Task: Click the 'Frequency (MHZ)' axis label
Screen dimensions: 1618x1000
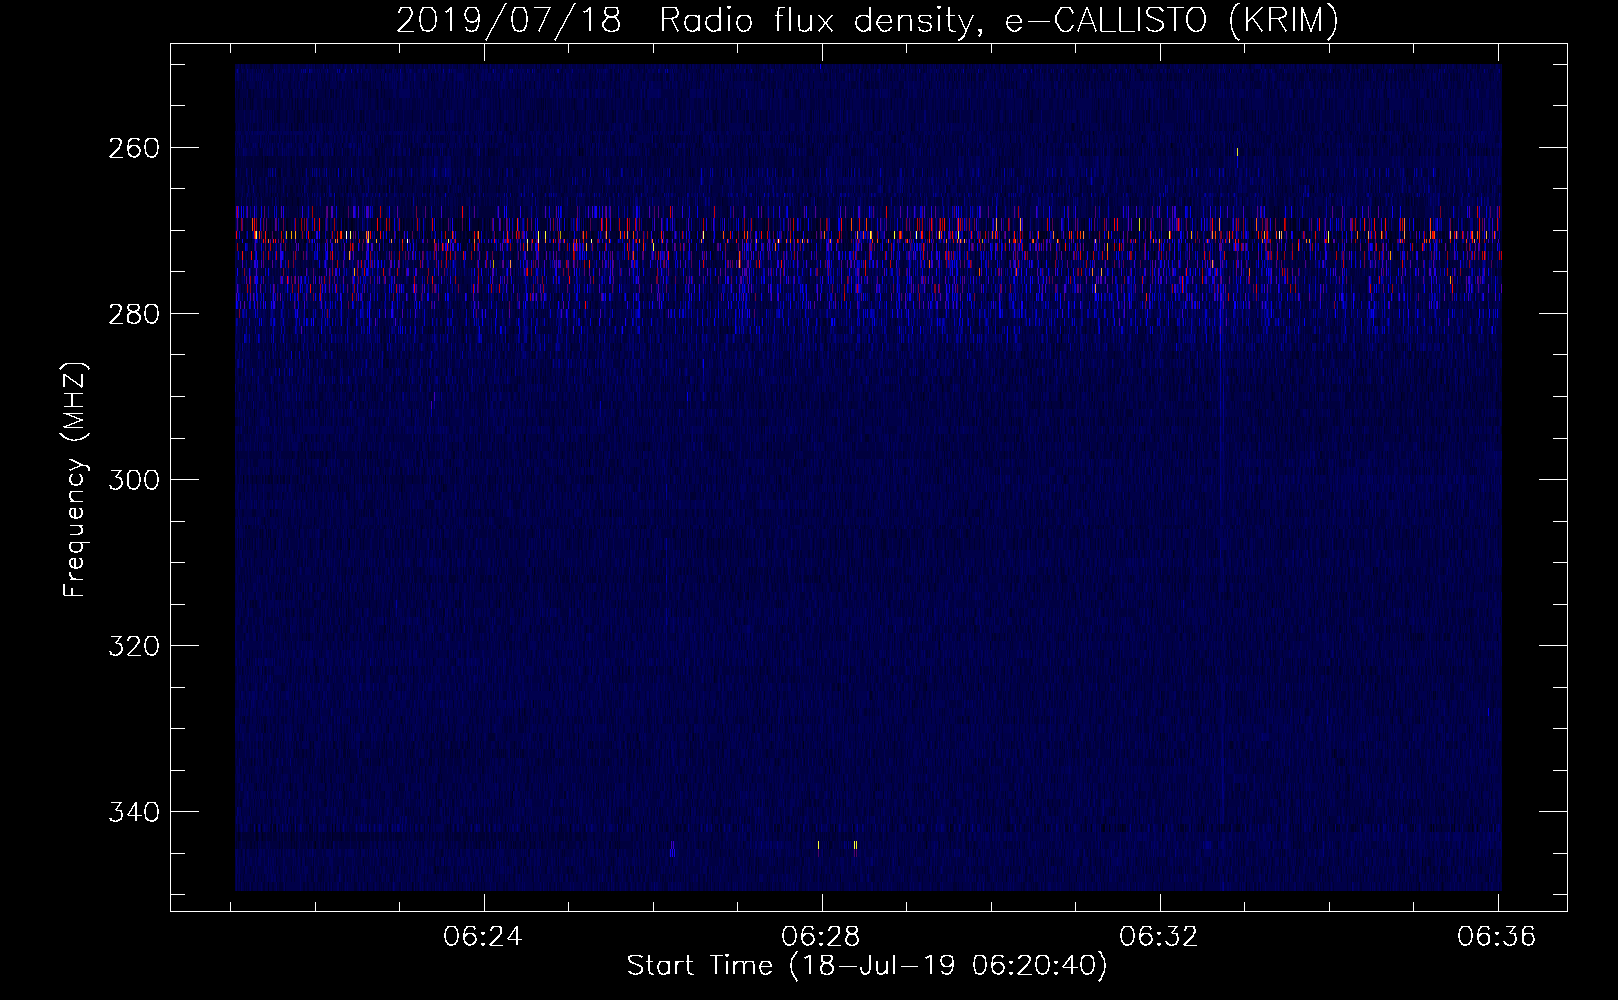Action: click(75, 479)
